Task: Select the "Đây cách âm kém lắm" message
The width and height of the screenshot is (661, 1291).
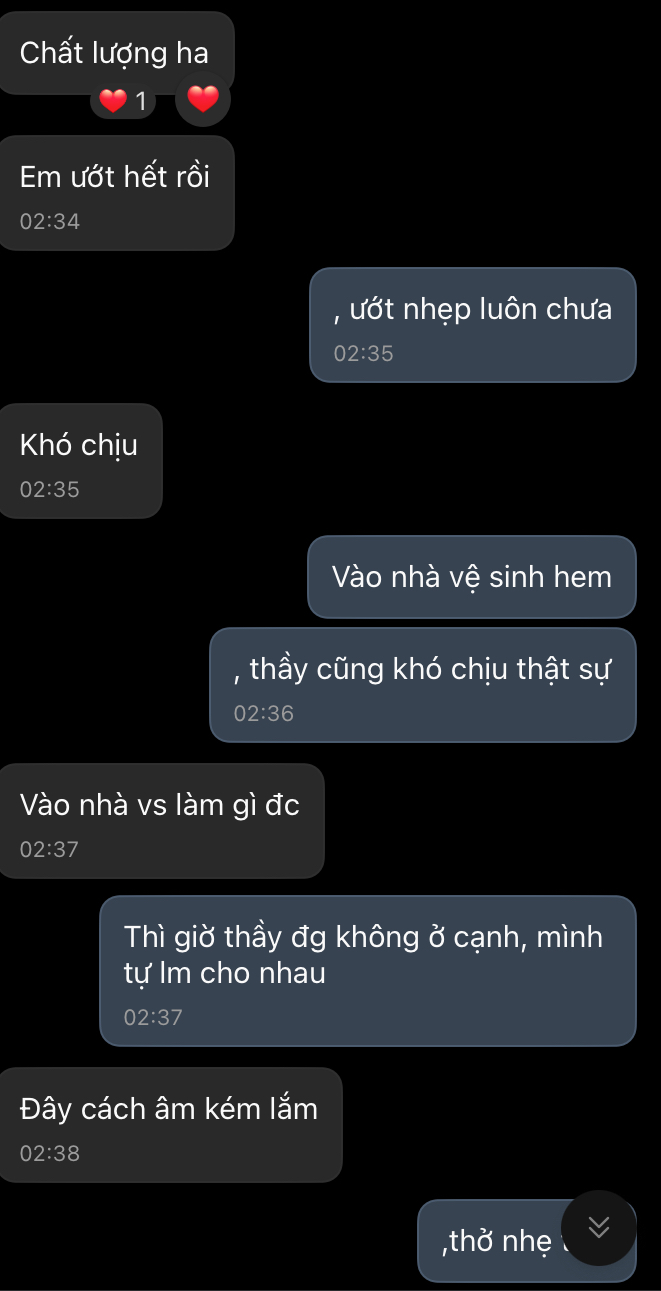Action: pos(169,1125)
